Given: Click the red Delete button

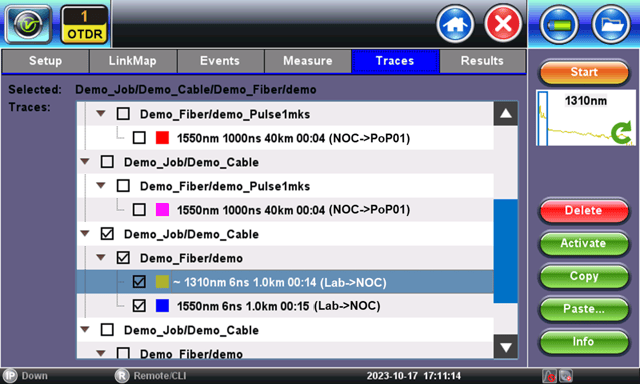Looking at the screenshot, I should coord(584,211).
